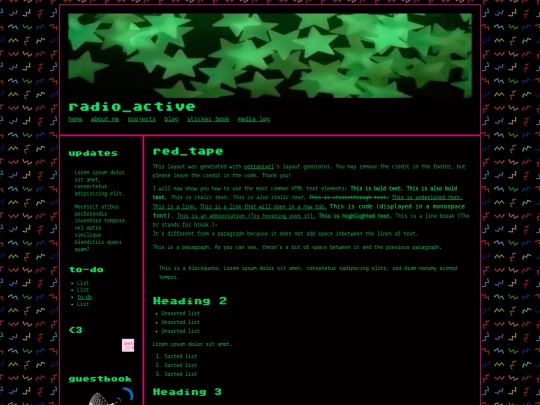Click the 'This is underlined text.' phrase
The height and width of the screenshot is (405, 540).
(x=427, y=197)
